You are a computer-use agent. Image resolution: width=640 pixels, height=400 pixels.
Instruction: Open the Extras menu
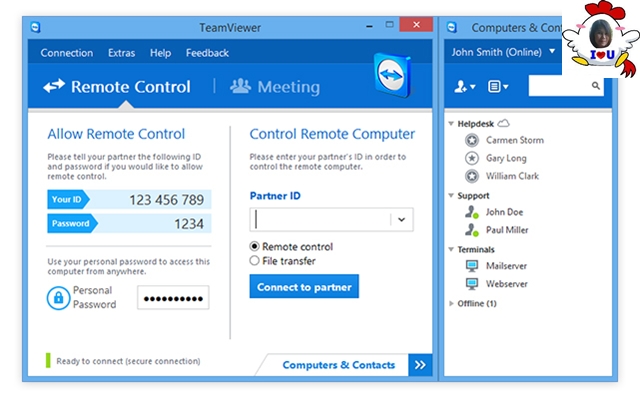pyautogui.click(x=121, y=53)
